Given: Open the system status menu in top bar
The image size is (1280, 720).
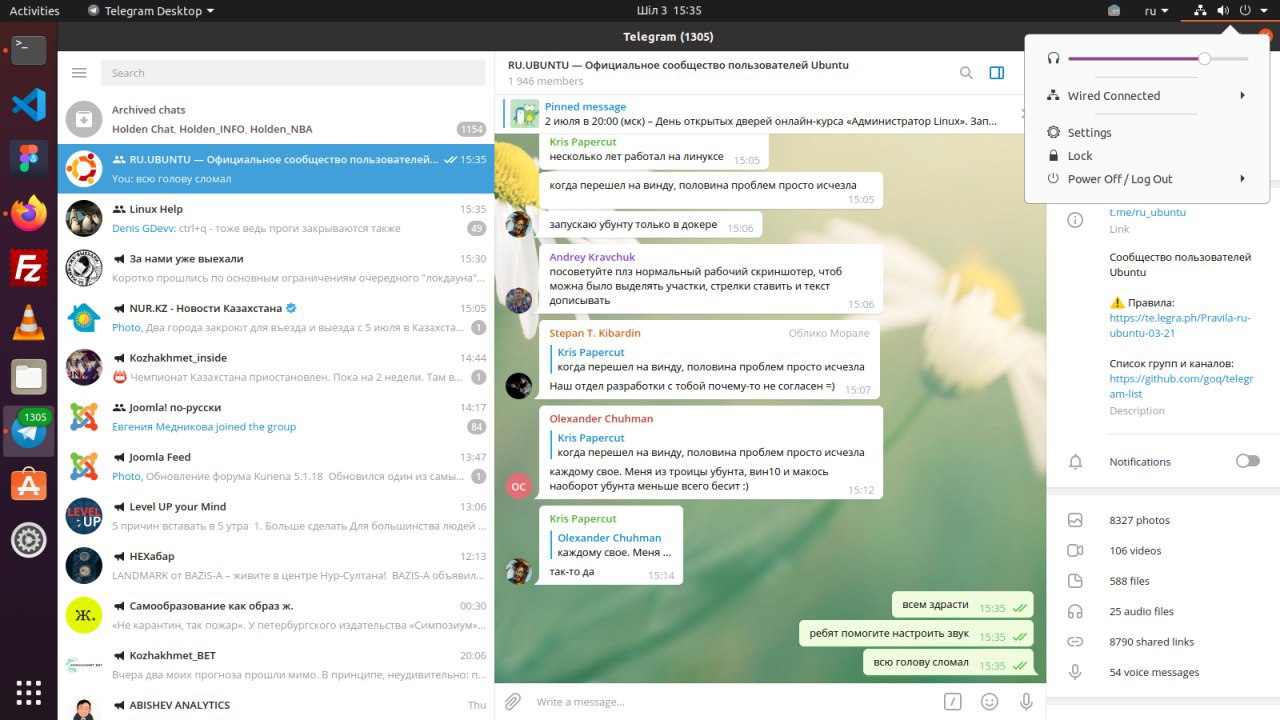Looking at the screenshot, I should pos(1230,11).
